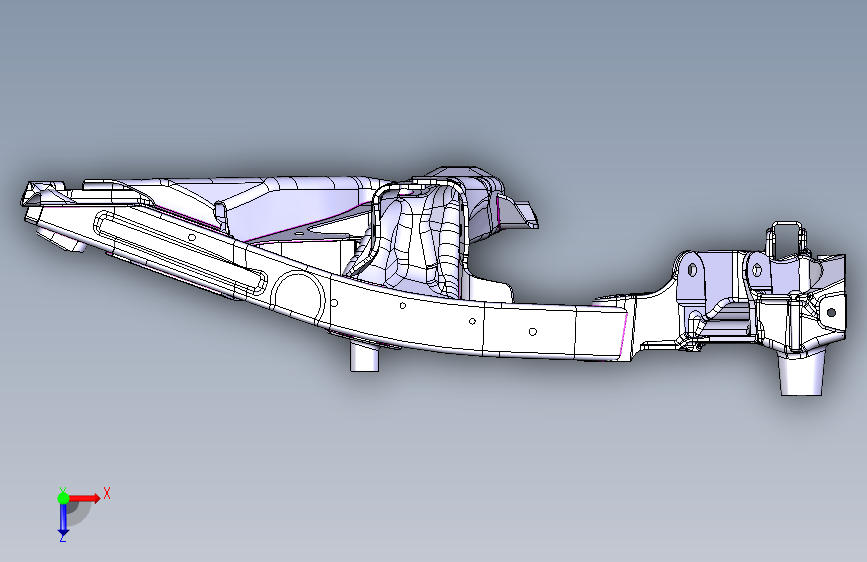Select the cylindrical mount below the rightmost bracket
Viewport: 867px width, 562px height.
point(801,373)
